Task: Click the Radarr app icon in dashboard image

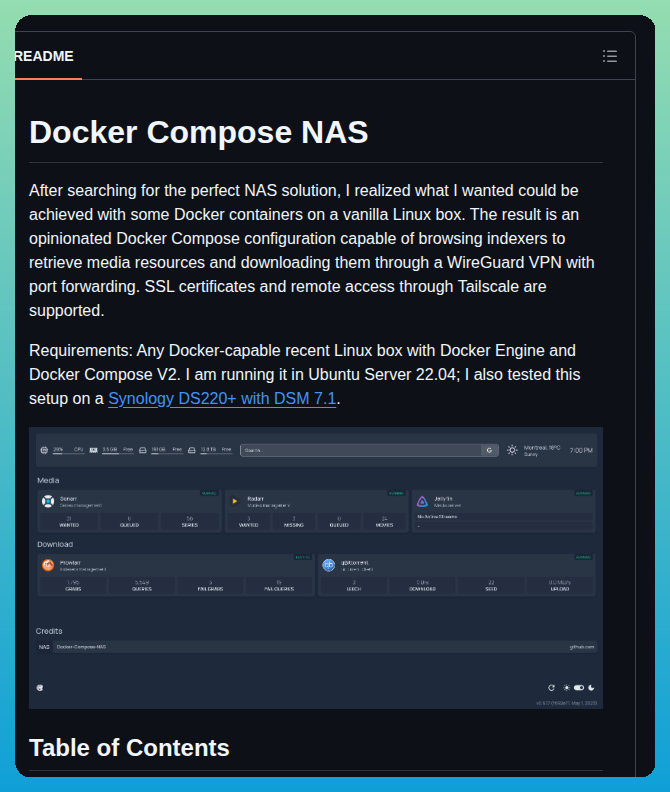Action: (x=234, y=501)
